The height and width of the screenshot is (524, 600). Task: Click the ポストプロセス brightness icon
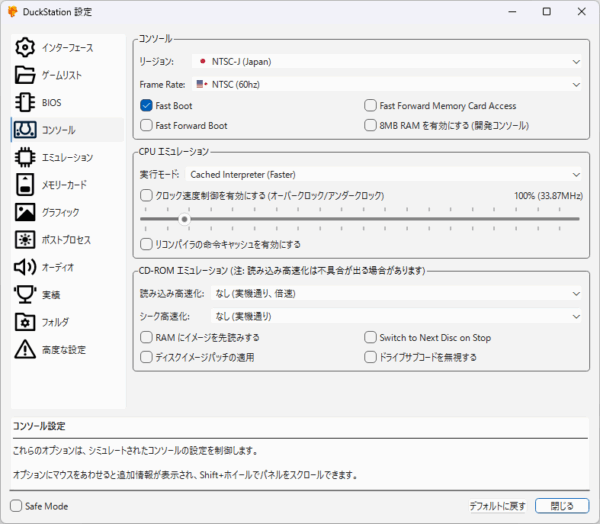pos(25,240)
